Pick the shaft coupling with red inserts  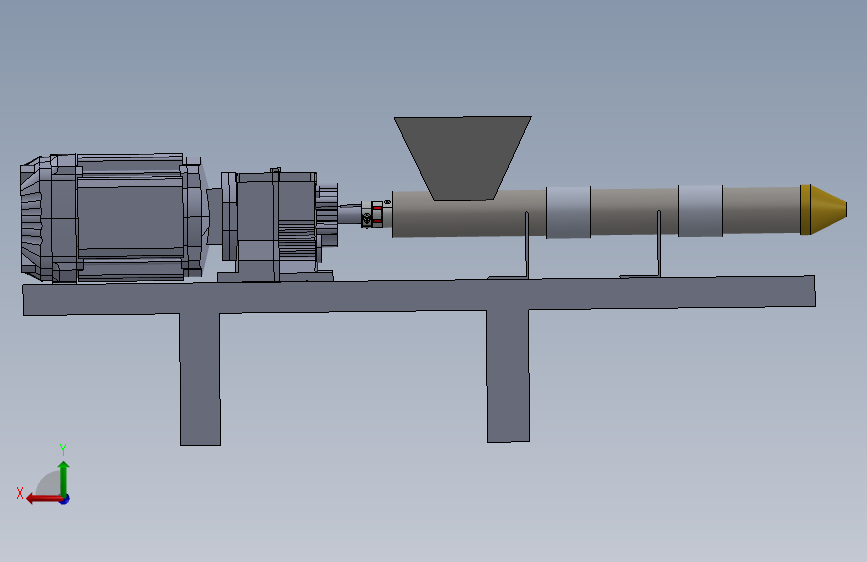coord(374,214)
